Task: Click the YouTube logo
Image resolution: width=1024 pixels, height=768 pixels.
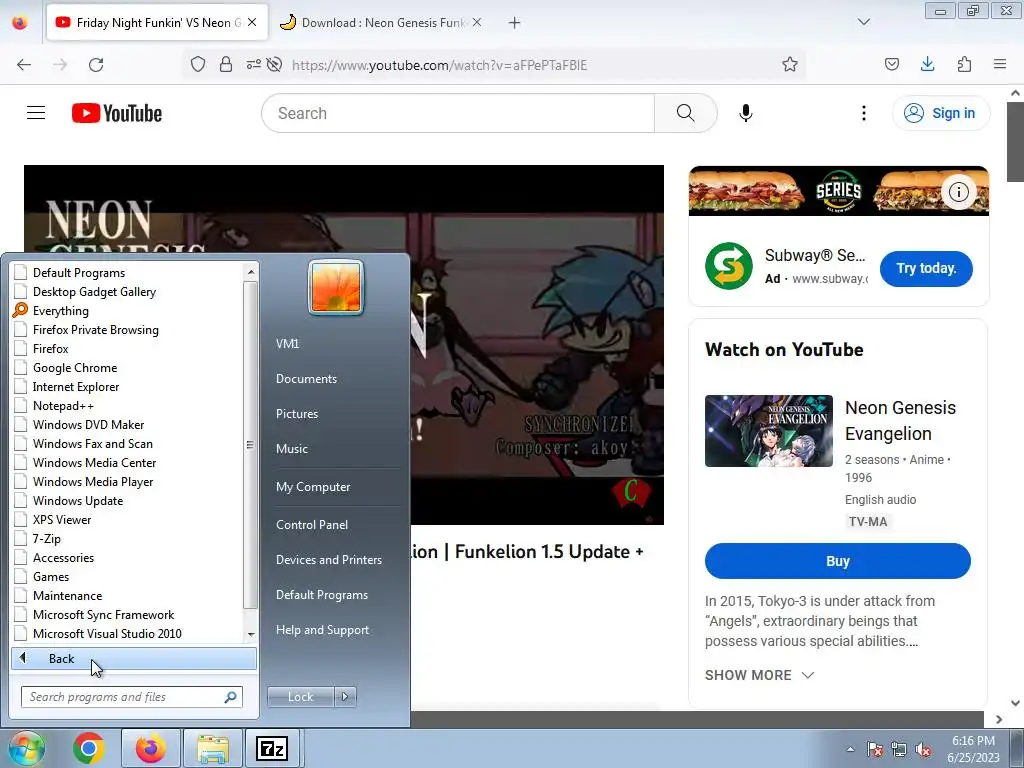Action: [x=117, y=113]
